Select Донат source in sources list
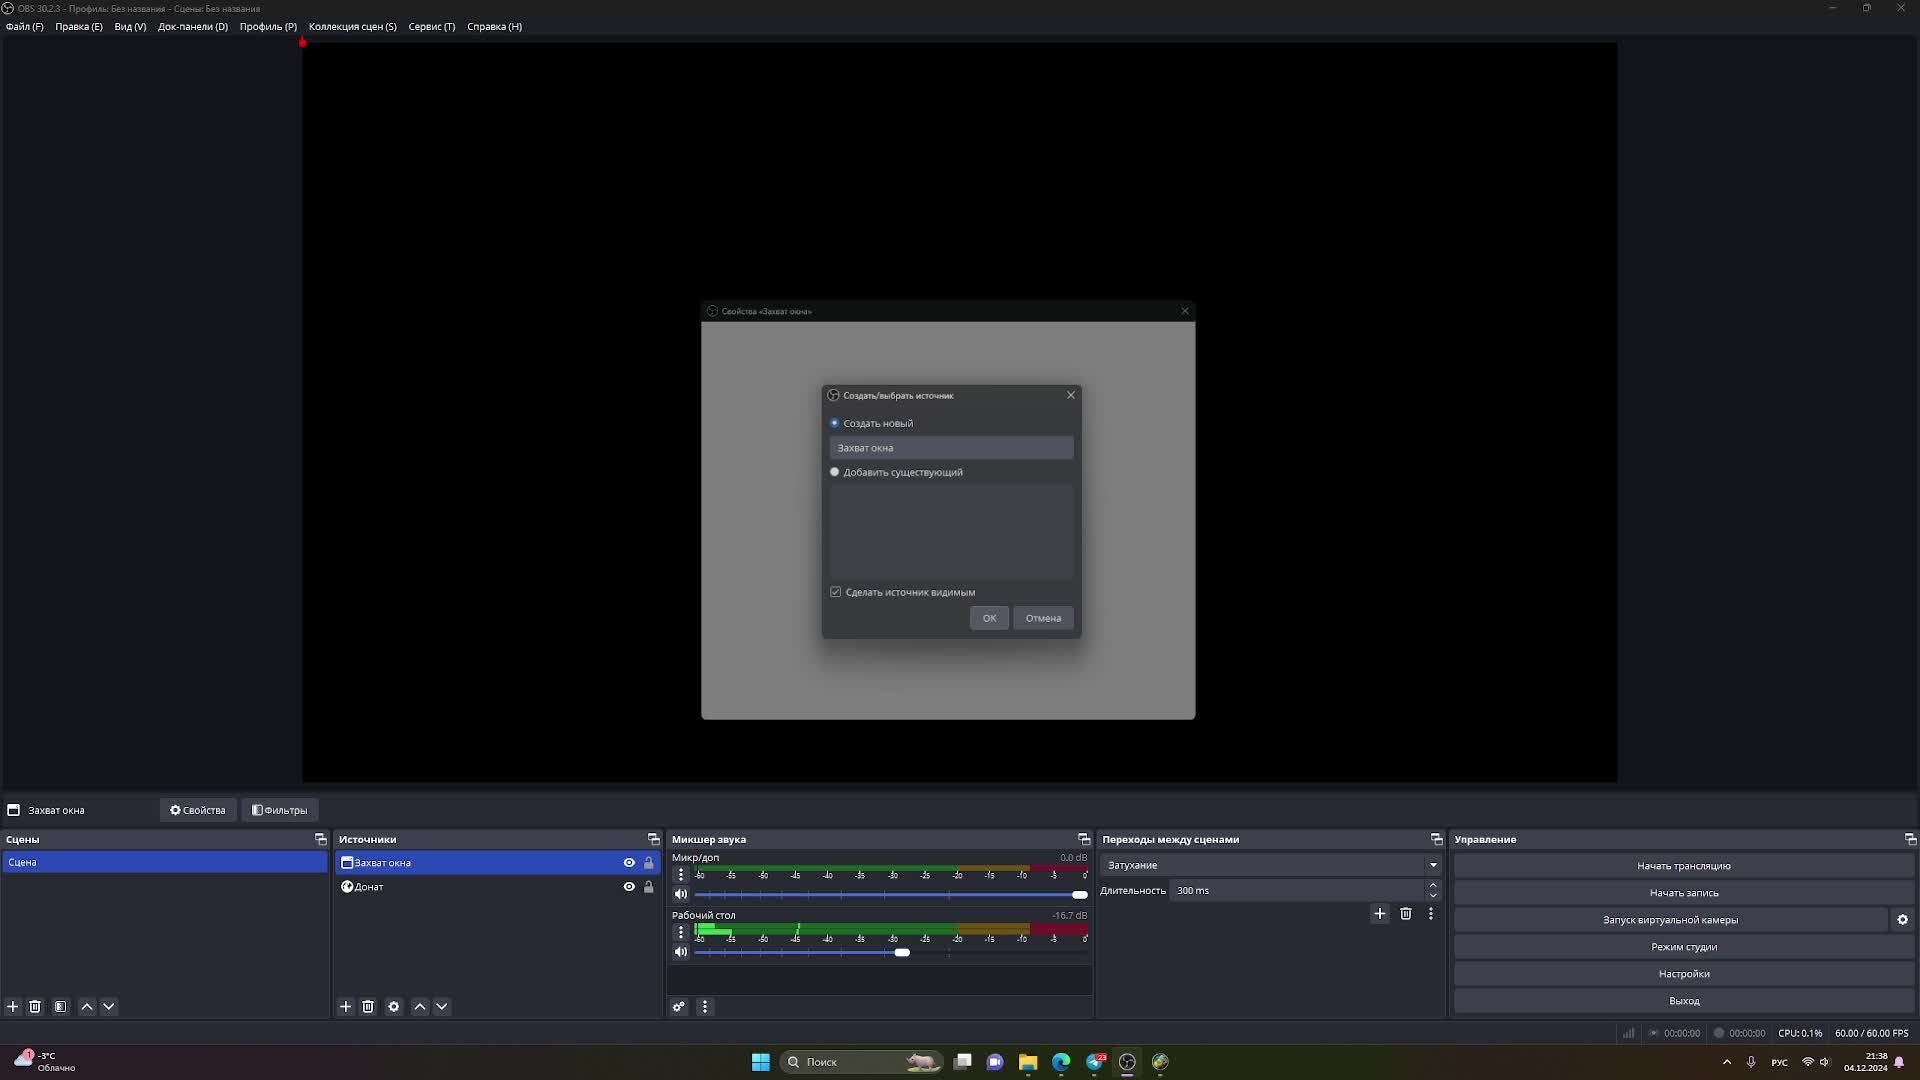1920x1080 pixels. tap(497, 887)
